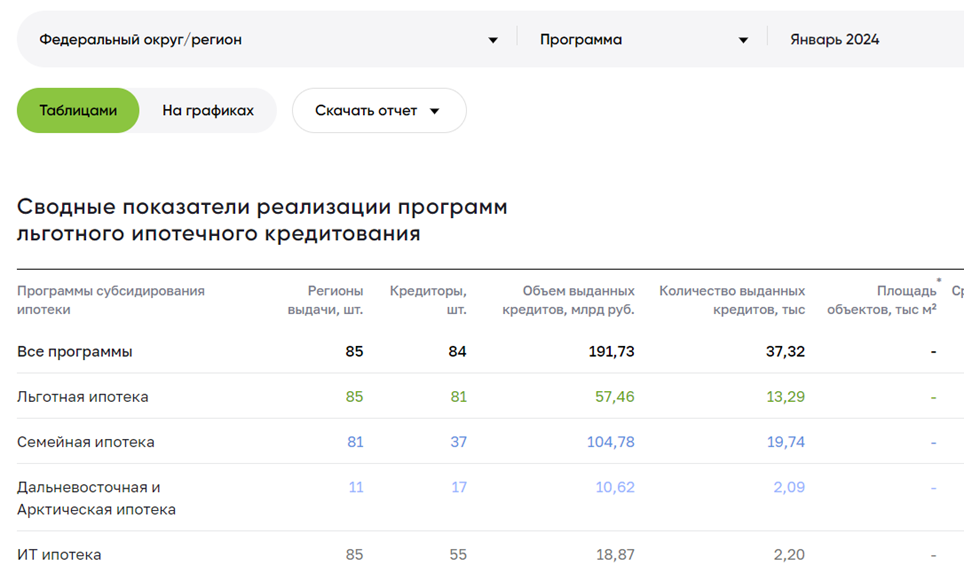Image resolution: width=964 pixels, height=581 pixels.
Task: Click the 13,29 value for Льготная ипотека
Action: 785,397
